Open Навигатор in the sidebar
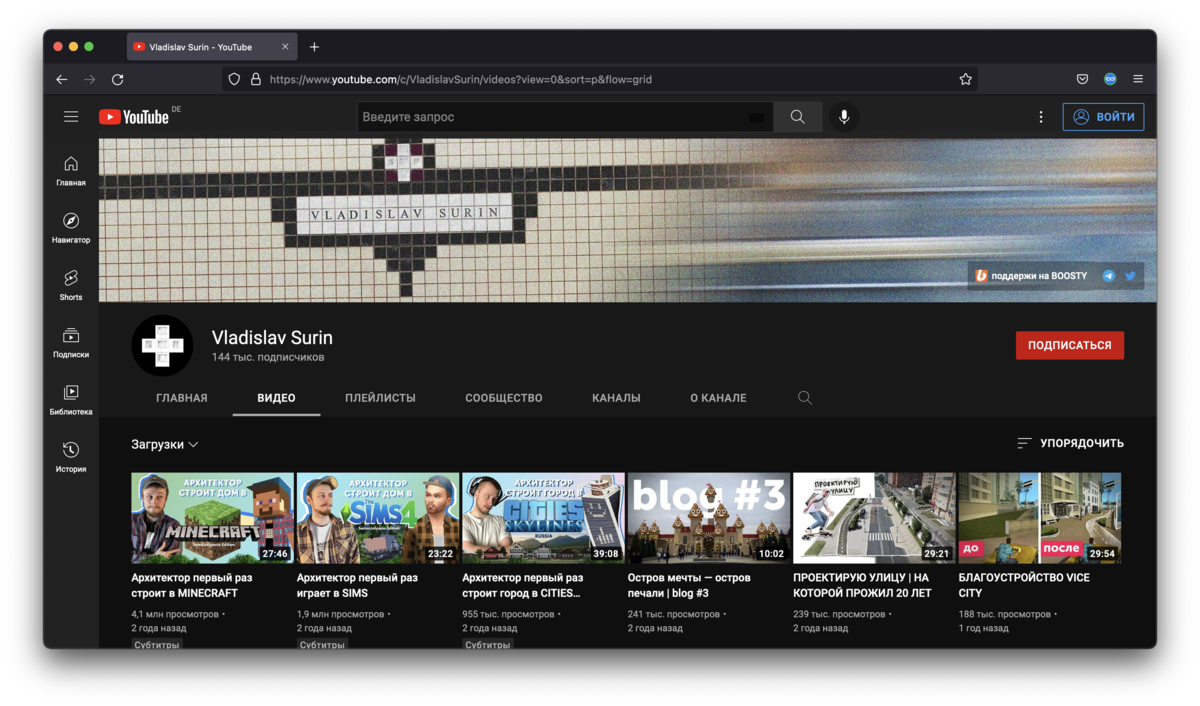Viewport: 1200px width, 706px height. pyautogui.click(x=71, y=228)
